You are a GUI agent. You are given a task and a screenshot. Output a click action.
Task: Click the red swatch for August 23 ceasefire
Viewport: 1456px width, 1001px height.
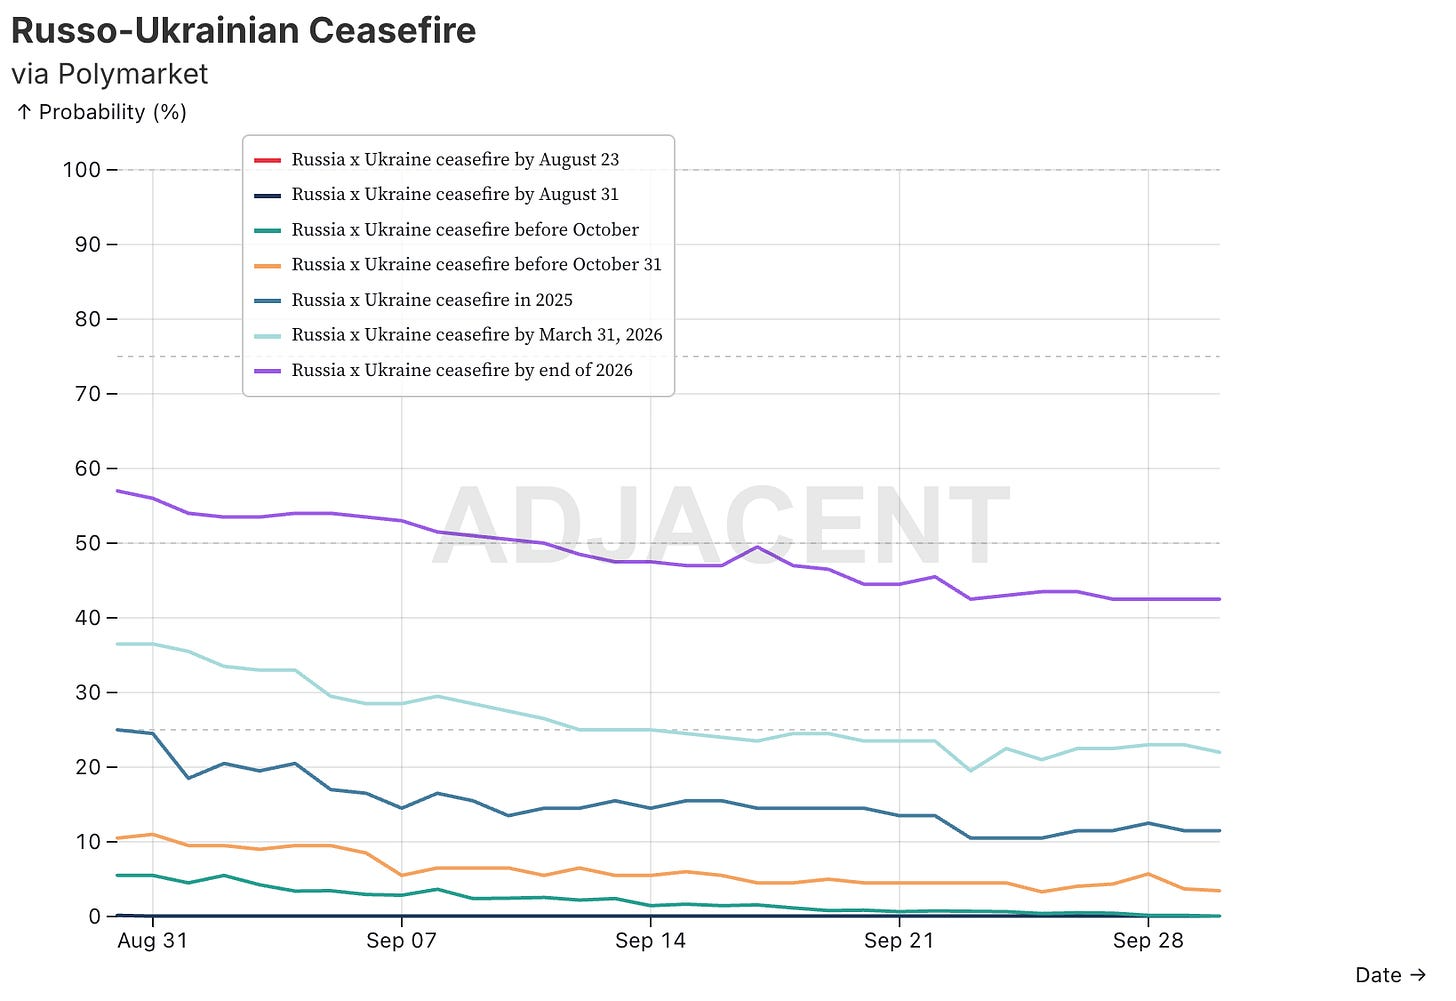267,160
